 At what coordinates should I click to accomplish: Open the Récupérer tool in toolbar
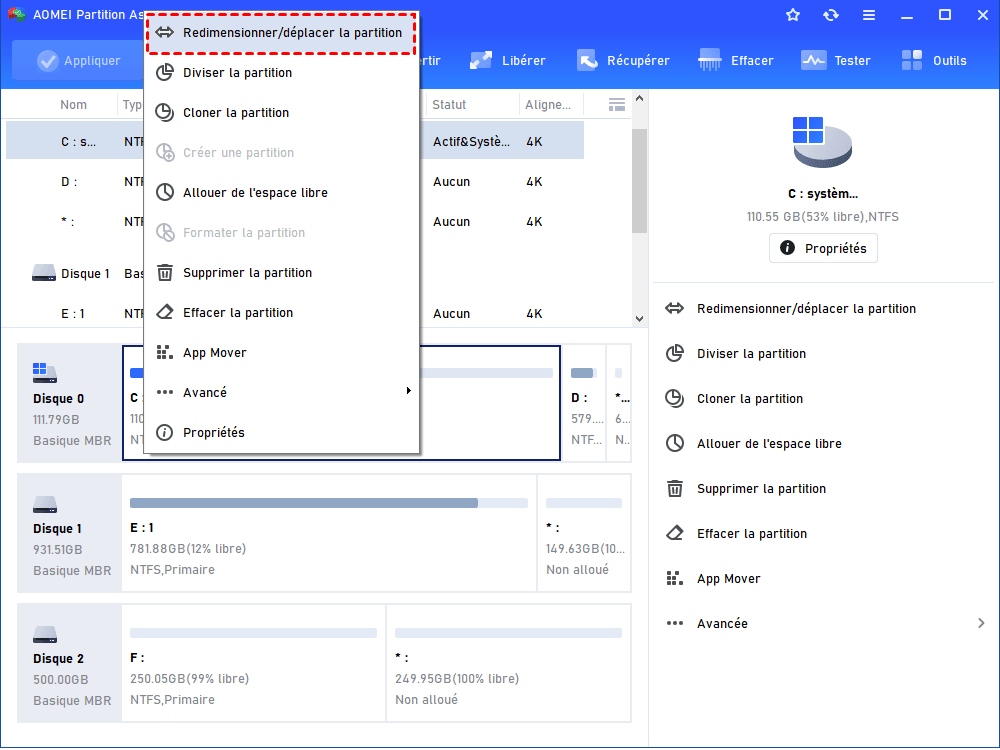point(623,61)
